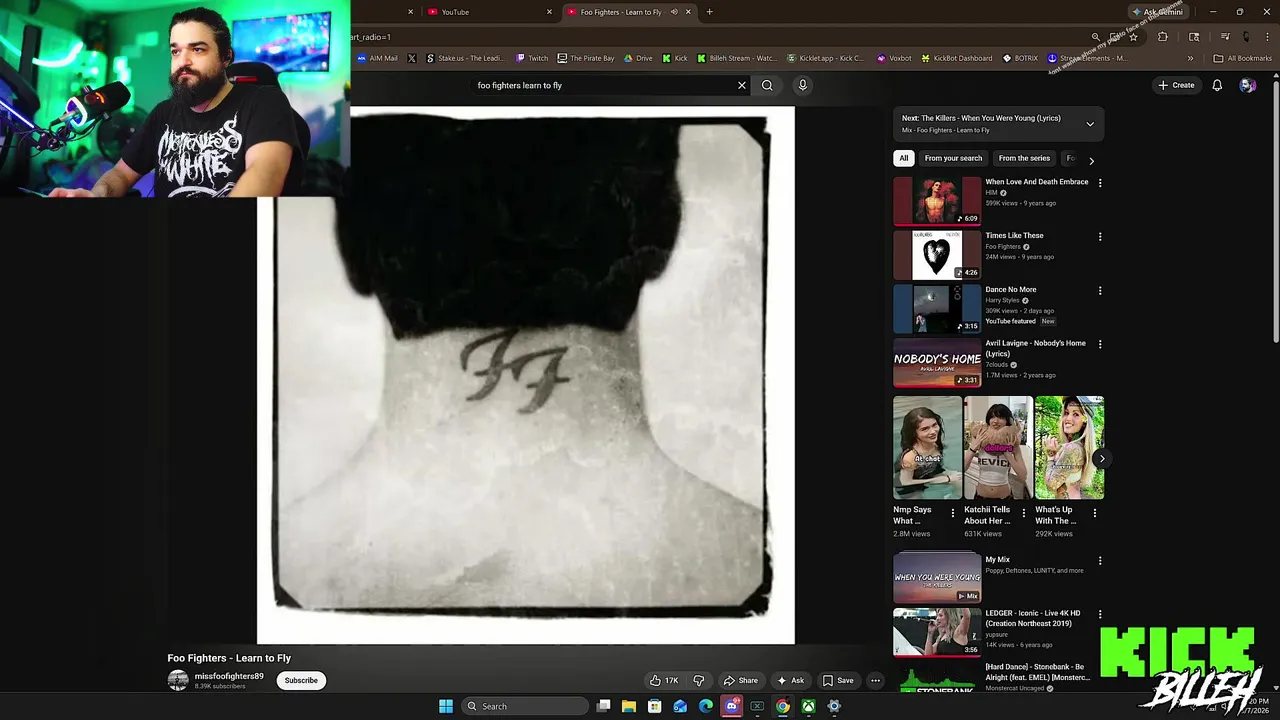The height and width of the screenshot is (720, 1280).
Task: Open the Voxbot bookmark
Action: (894, 58)
